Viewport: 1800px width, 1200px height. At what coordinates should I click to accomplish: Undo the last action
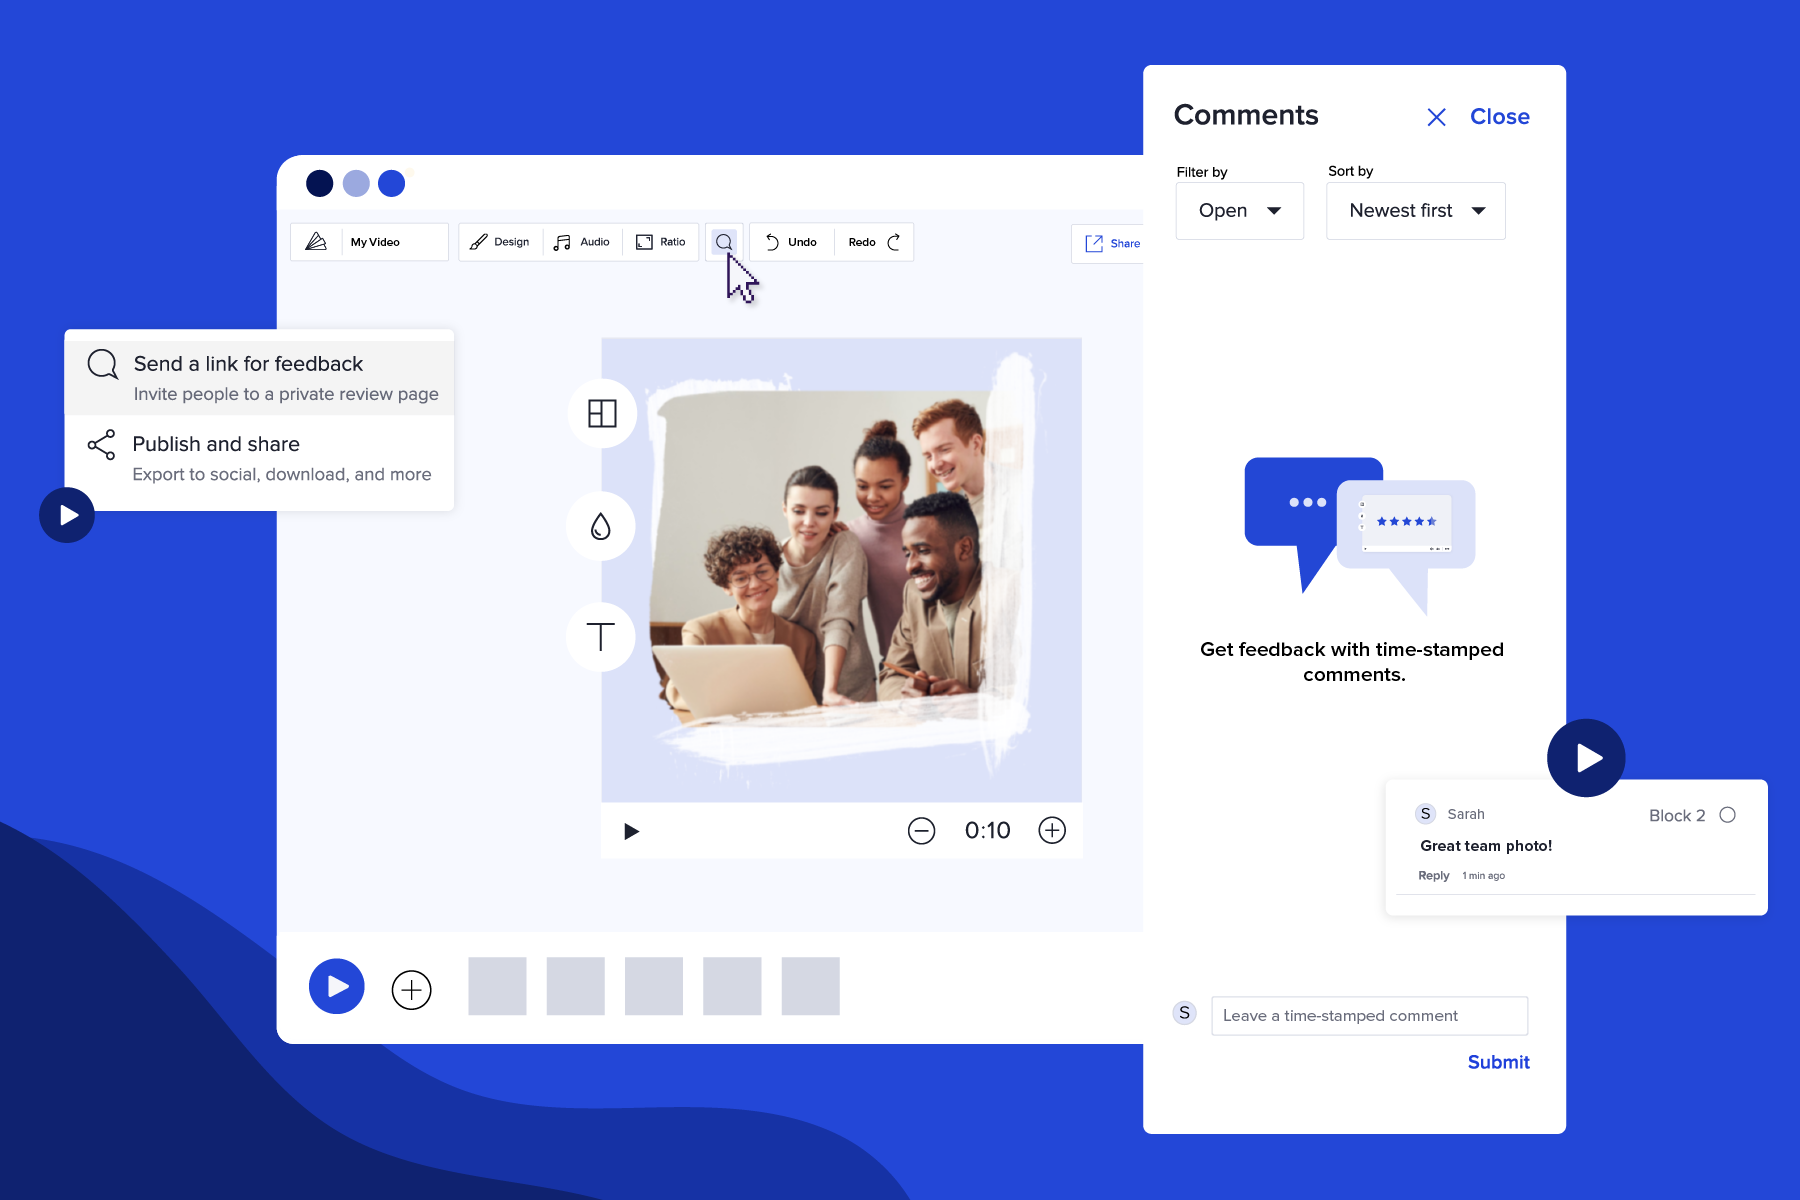(791, 242)
